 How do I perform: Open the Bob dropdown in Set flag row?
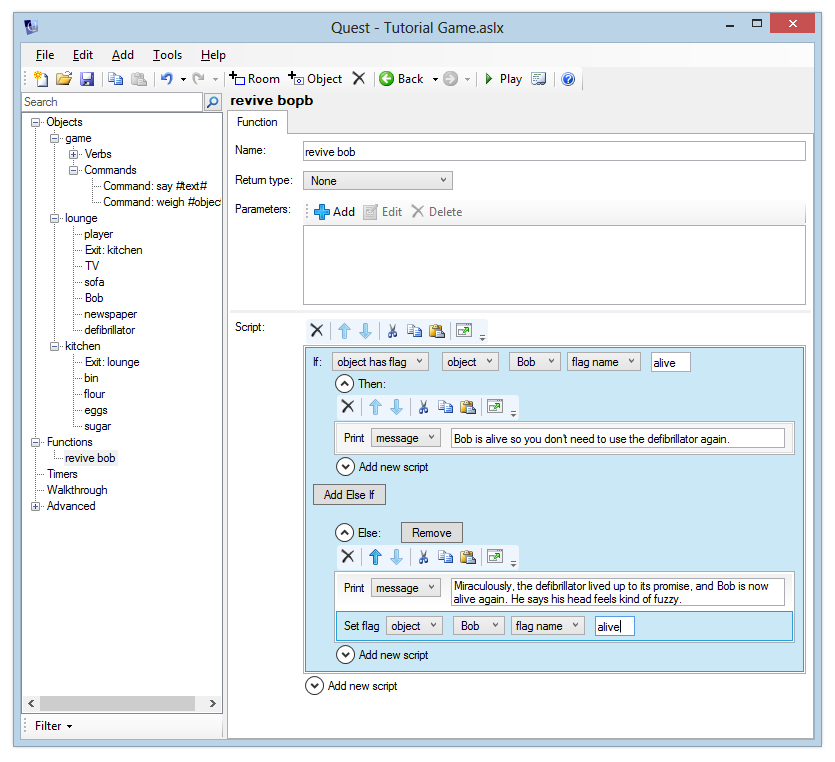[x=479, y=626]
